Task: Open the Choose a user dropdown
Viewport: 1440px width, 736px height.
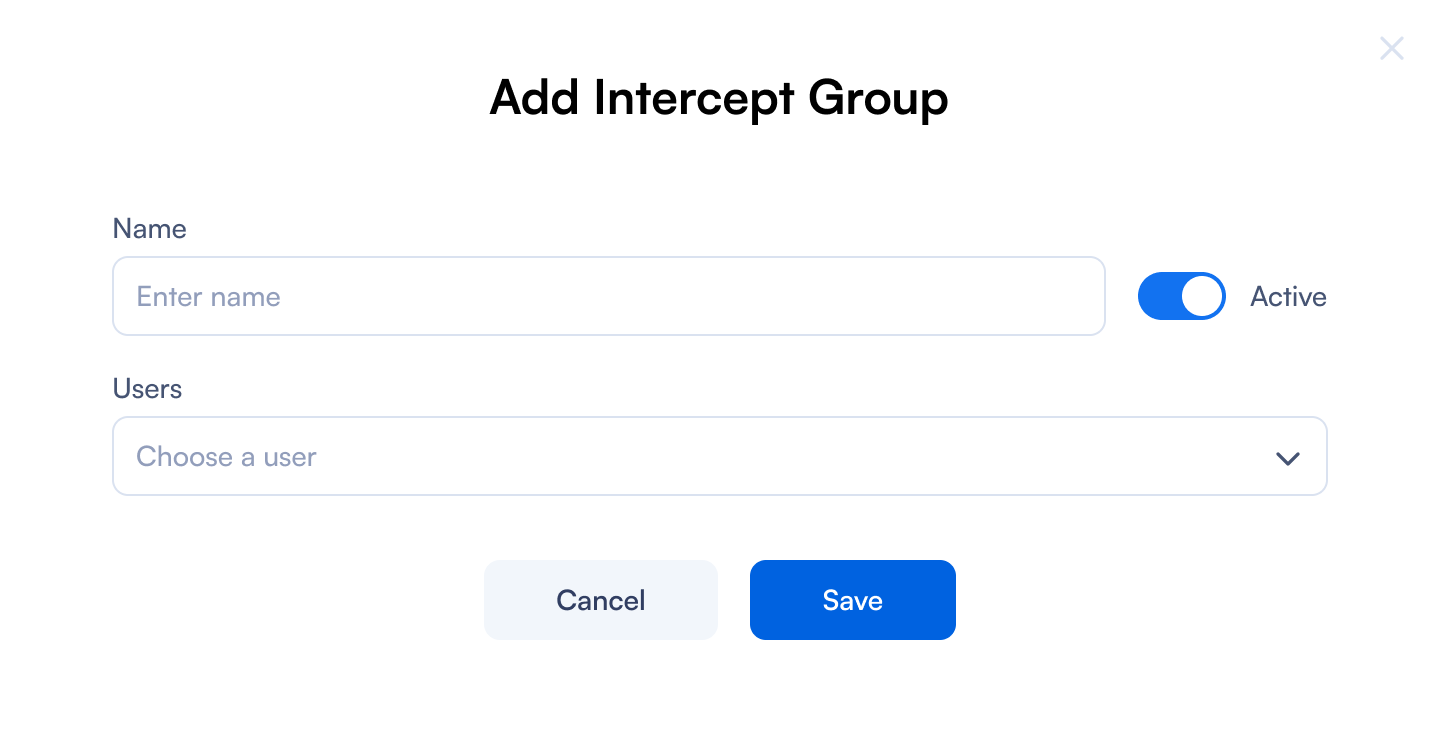Action: [x=719, y=456]
